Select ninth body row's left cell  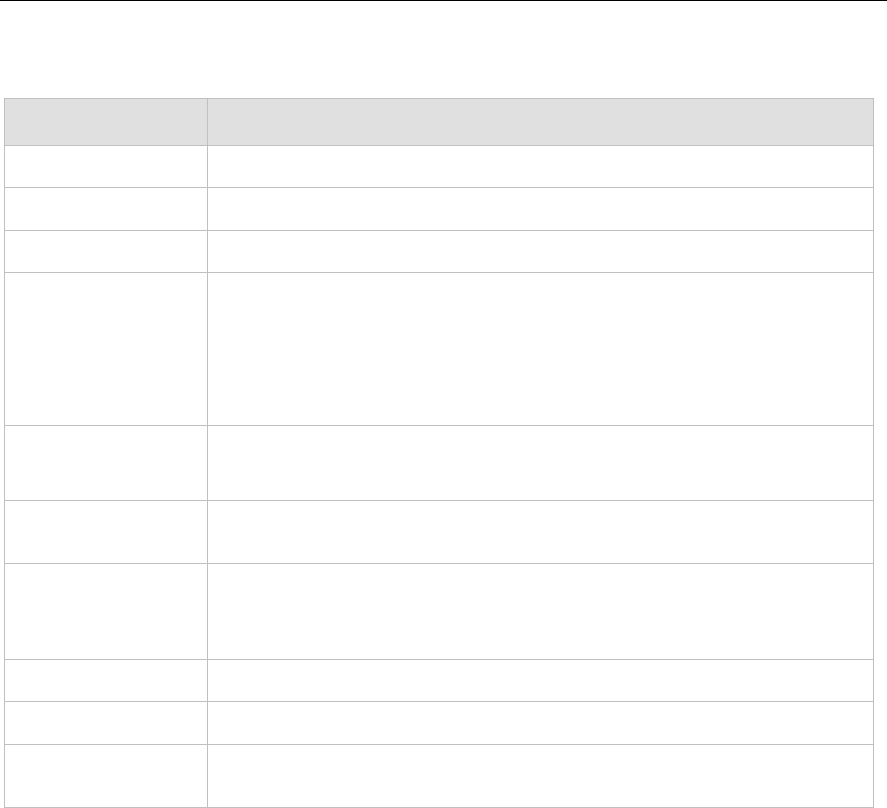coord(105,722)
